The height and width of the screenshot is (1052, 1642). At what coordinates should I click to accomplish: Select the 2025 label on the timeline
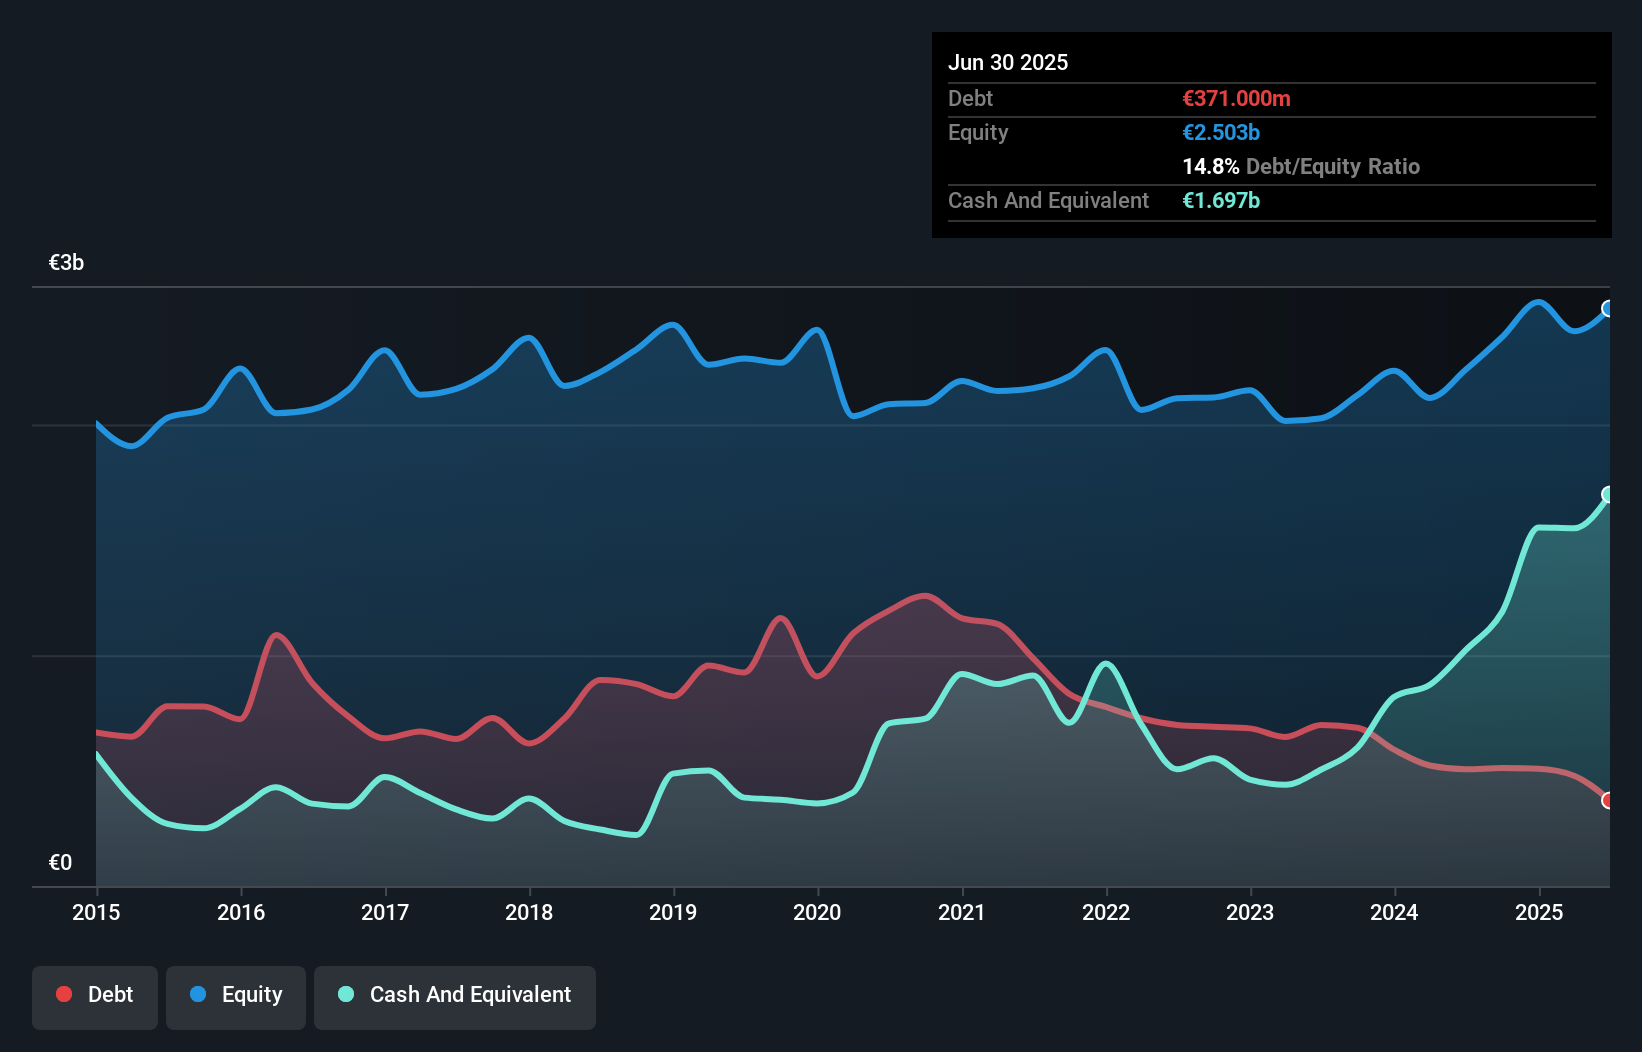(x=1540, y=912)
